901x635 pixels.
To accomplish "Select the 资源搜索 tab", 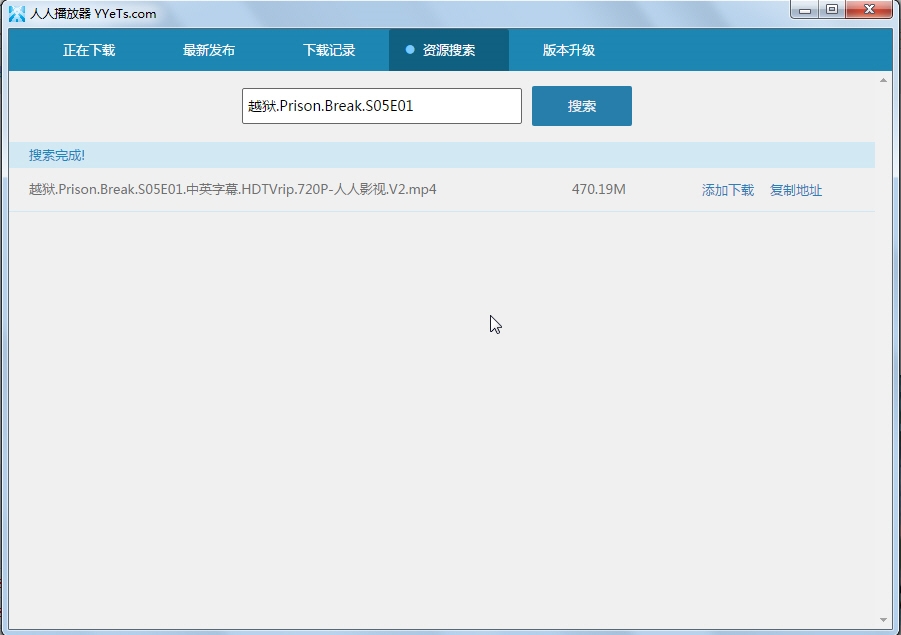I will coord(449,50).
